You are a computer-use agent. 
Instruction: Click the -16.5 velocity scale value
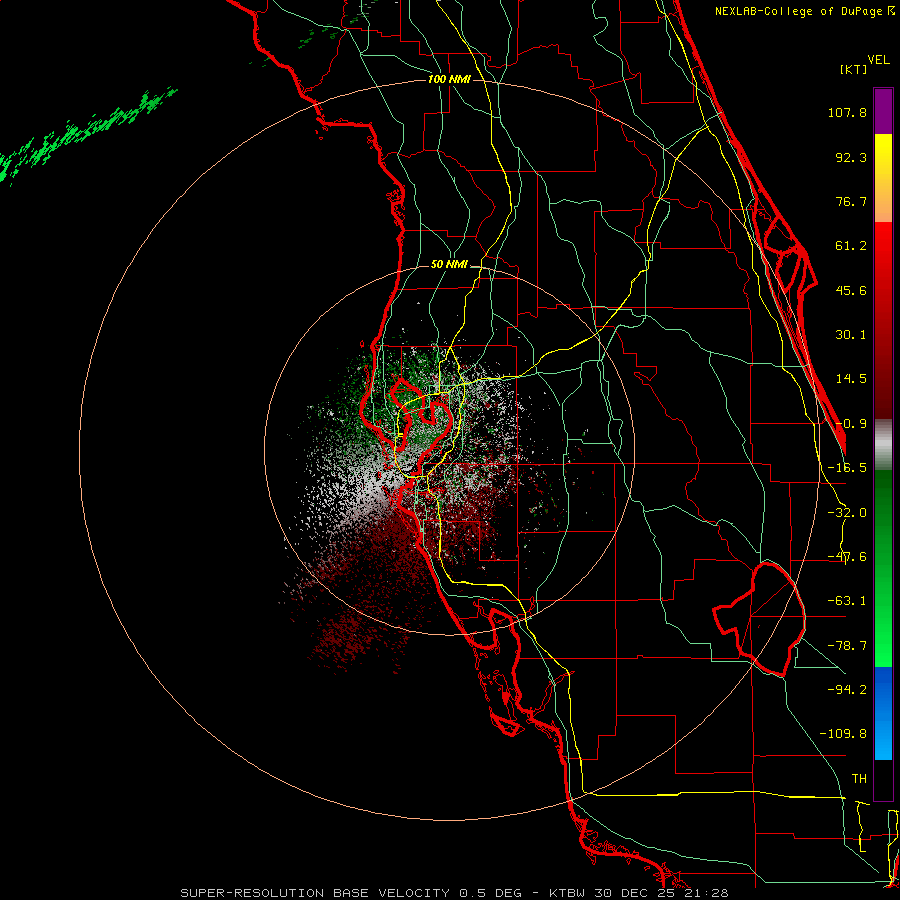point(847,468)
